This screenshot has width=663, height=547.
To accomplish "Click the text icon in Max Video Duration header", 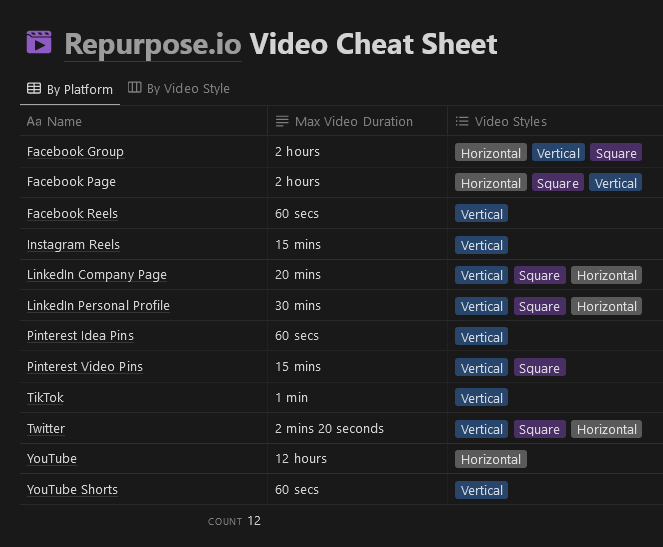I will point(282,121).
